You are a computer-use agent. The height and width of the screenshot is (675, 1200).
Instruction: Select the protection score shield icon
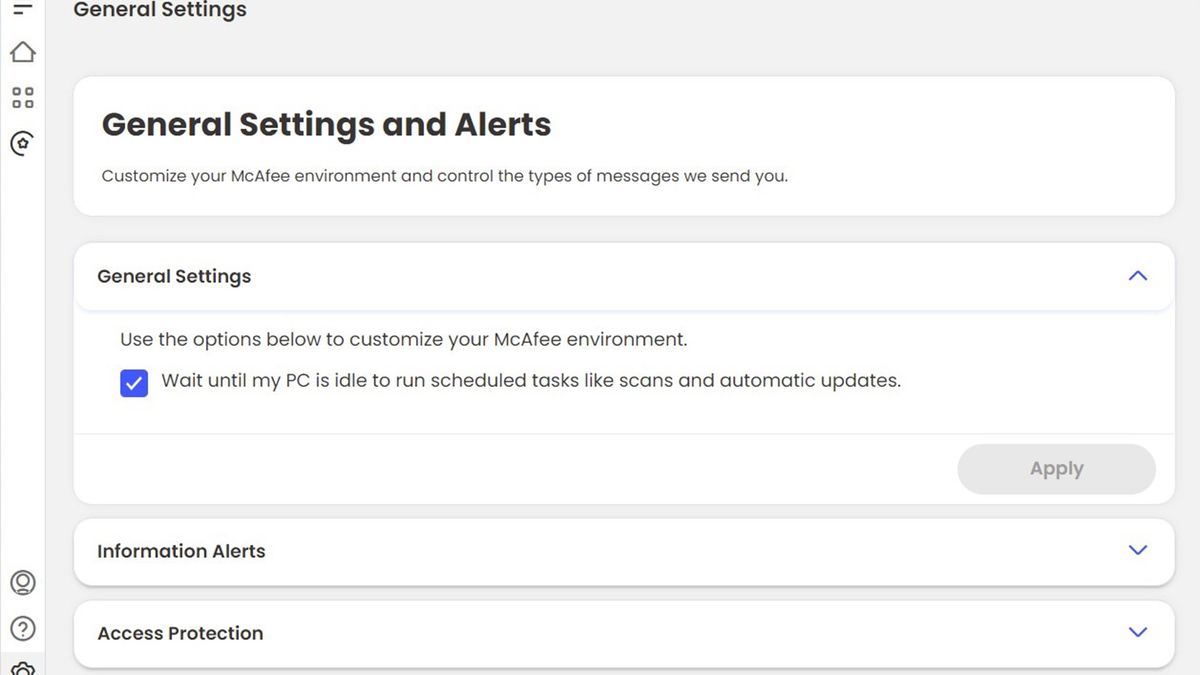pyautogui.click(x=22, y=143)
